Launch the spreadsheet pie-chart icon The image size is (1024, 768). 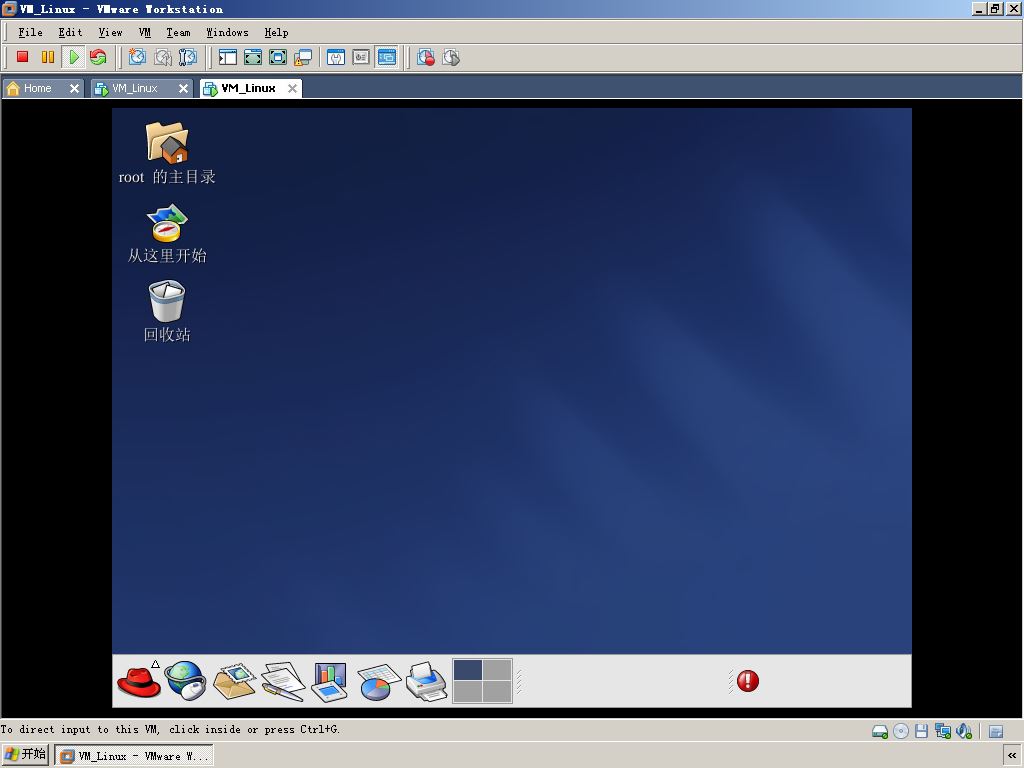tap(378, 681)
